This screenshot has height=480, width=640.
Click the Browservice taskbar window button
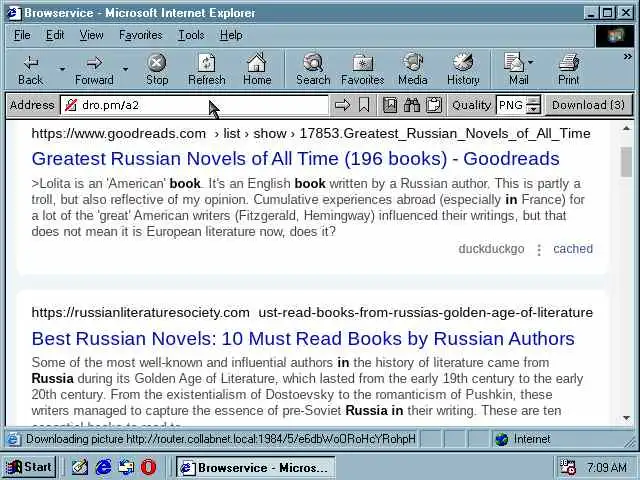click(x=256, y=467)
